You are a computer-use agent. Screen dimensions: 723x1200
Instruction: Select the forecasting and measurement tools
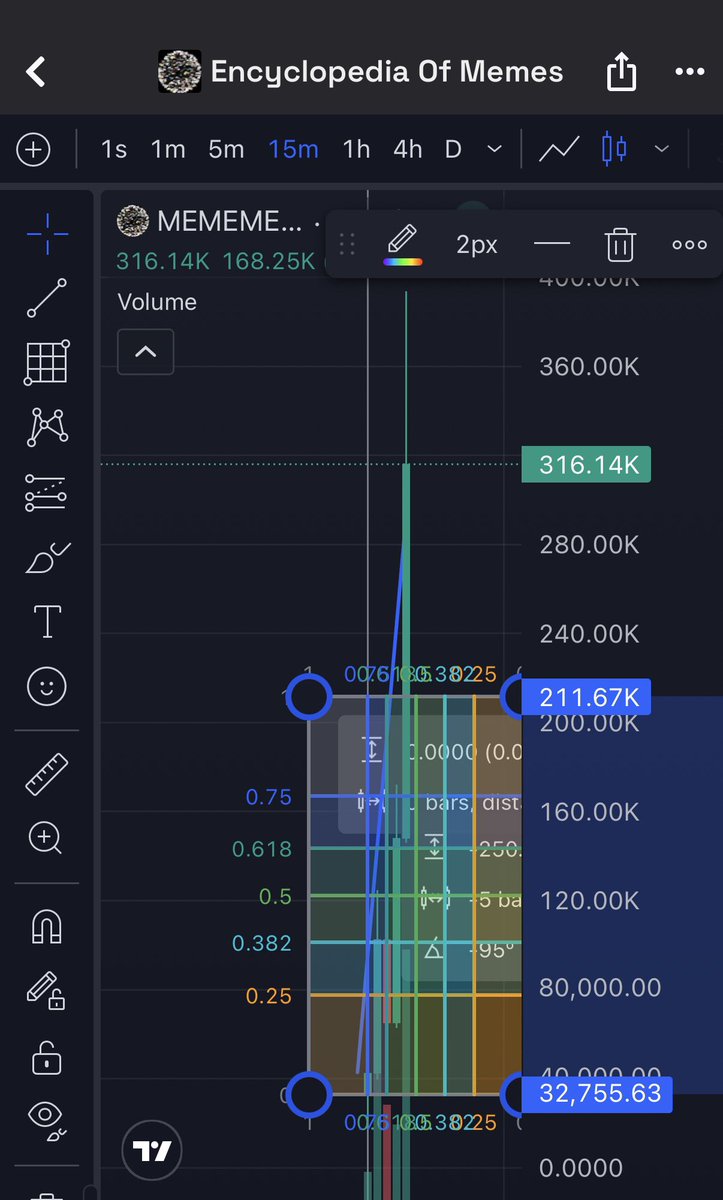pyautogui.click(x=47, y=493)
